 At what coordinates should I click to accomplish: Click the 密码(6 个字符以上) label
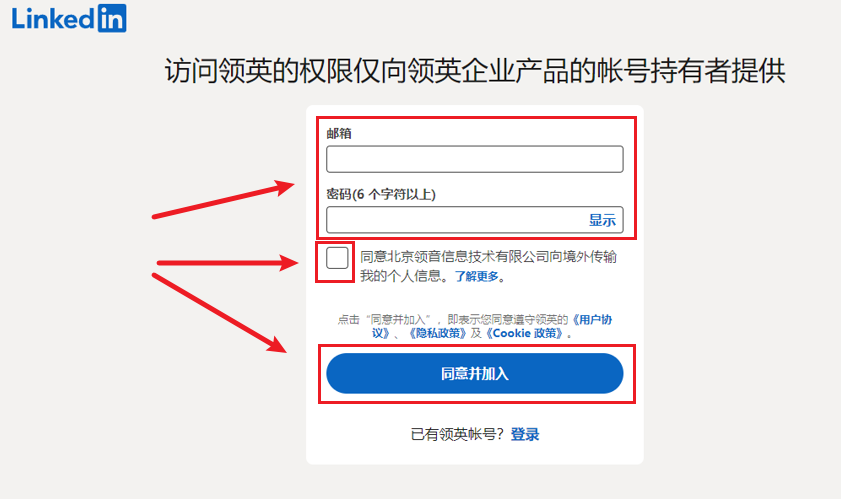pyautogui.click(x=381, y=194)
